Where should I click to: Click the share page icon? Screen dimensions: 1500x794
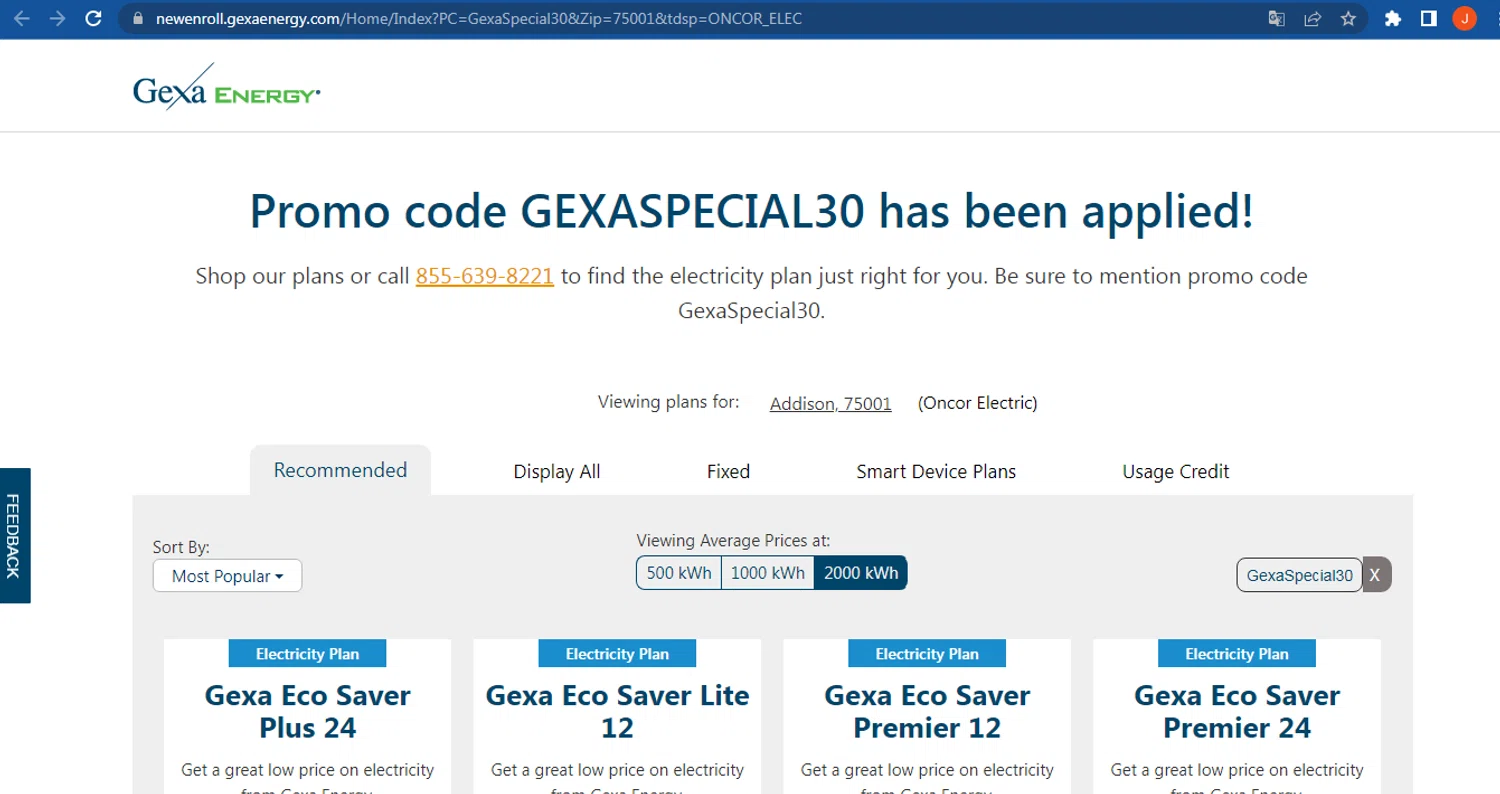click(x=1312, y=18)
